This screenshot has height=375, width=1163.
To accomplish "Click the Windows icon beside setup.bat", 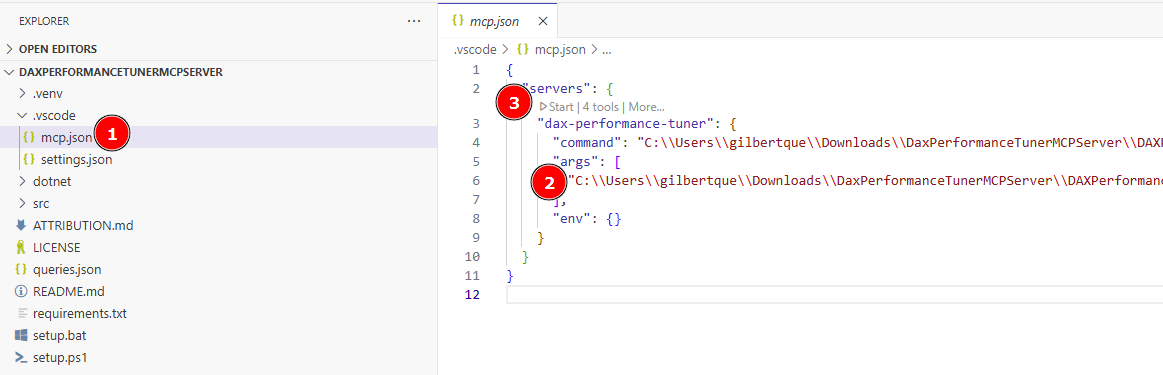I will [x=21, y=335].
